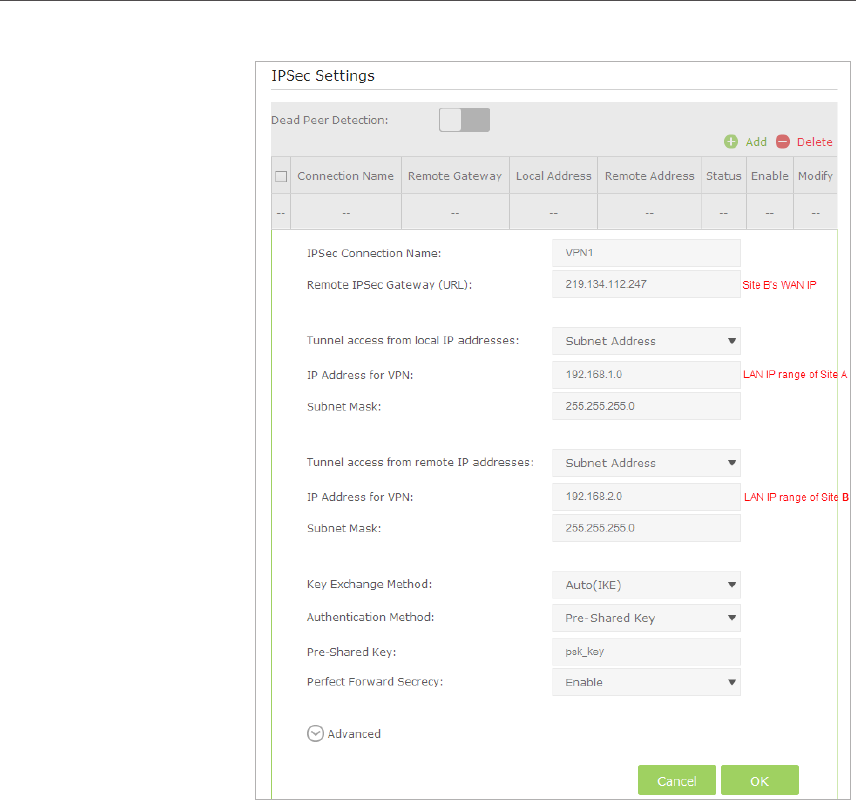The width and height of the screenshot is (856, 800).
Task: Focus the remote IP Address for VPN field
Action: tap(646, 496)
